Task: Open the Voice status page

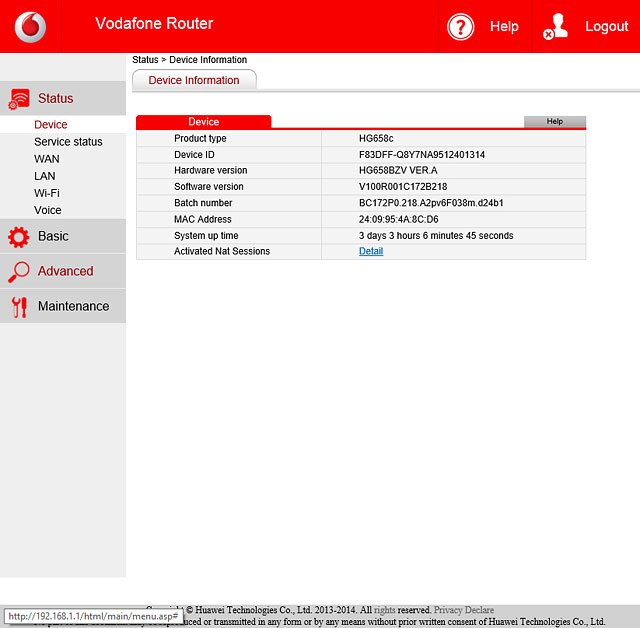Action: tap(48, 210)
